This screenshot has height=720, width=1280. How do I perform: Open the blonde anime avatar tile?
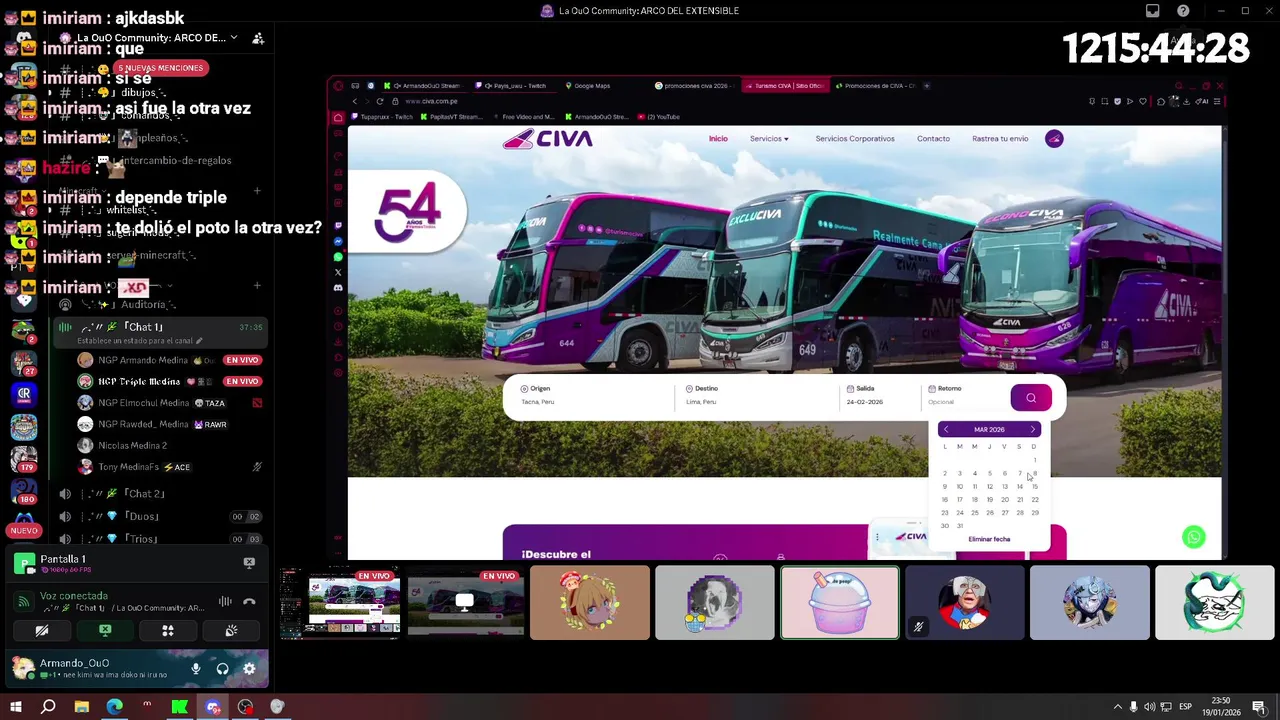coord(590,602)
